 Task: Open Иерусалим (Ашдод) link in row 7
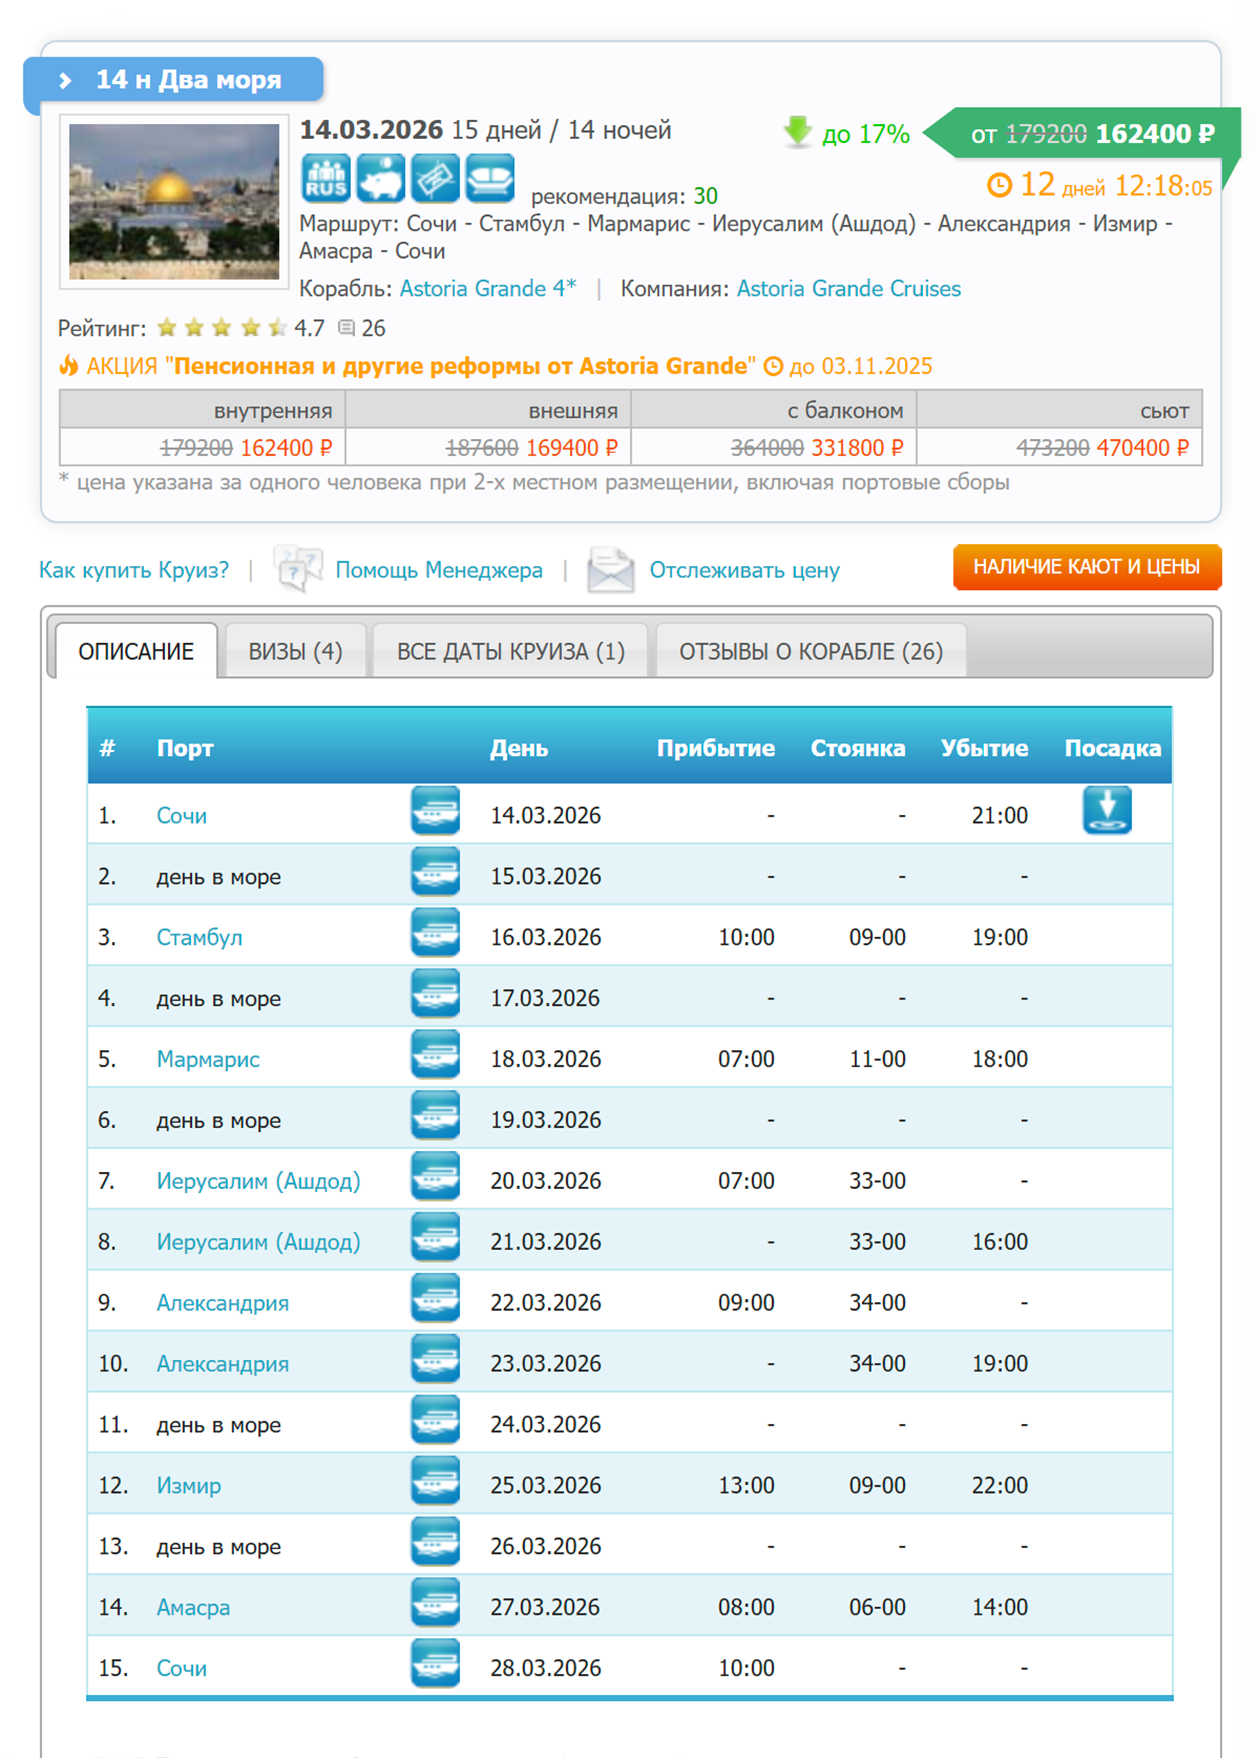click(x=258, y=1181)
